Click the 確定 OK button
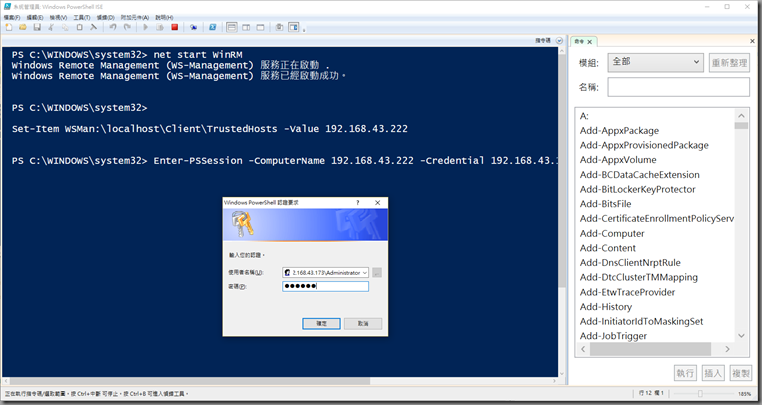The width and height of the screenshot is (762, 405). pos(321,323)
